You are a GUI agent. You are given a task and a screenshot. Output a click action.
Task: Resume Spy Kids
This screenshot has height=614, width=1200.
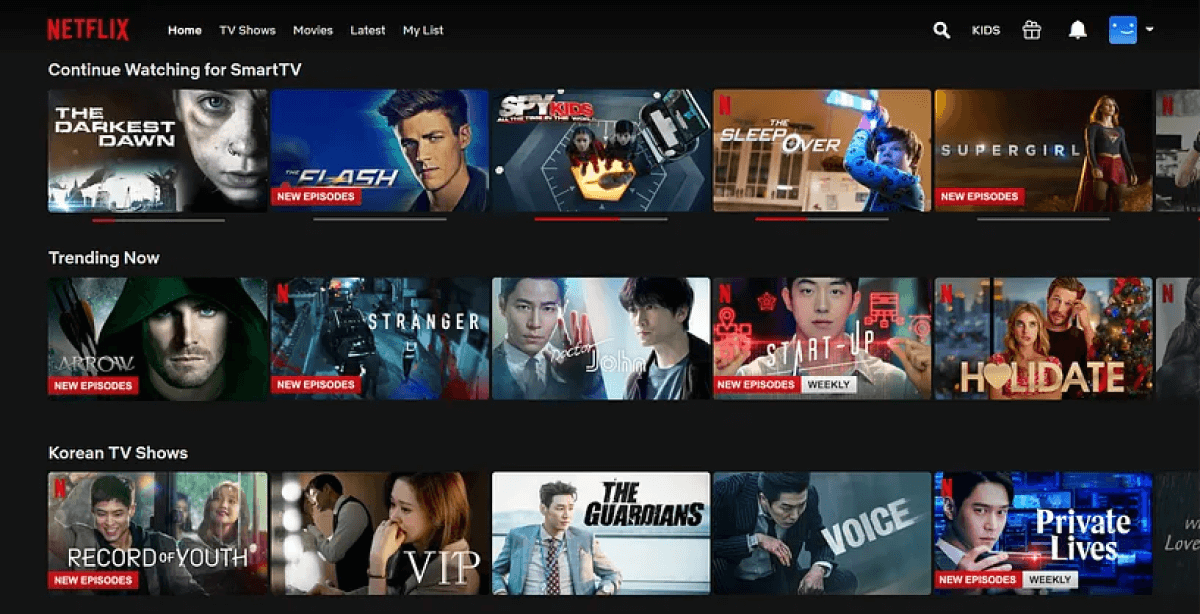601,150
